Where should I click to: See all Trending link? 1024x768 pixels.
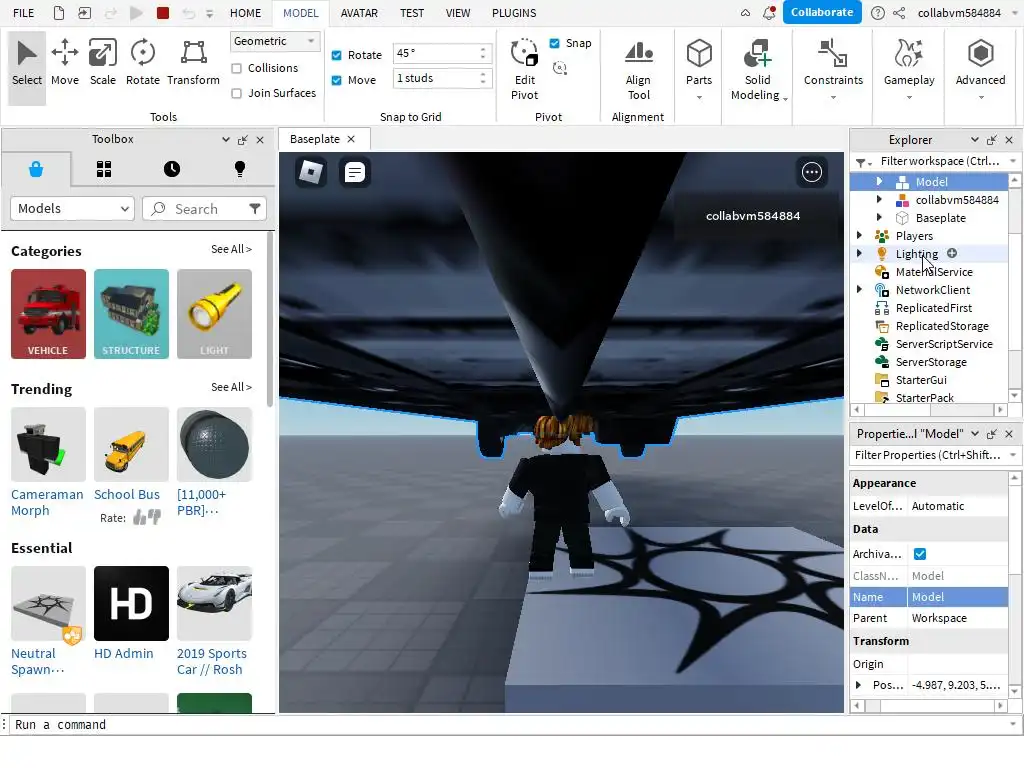[231, 387]
